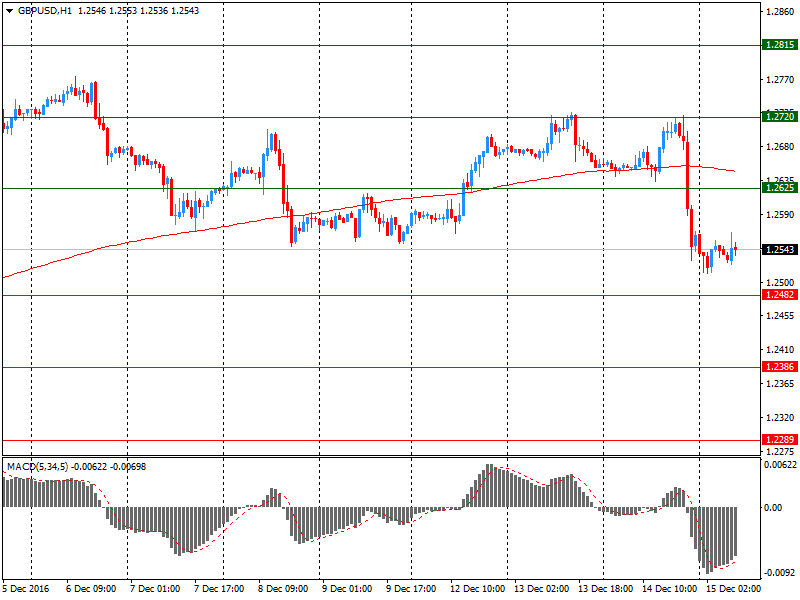Click the 1.2500 price scale value
The height and width of the screenshot is (600, 800).
[x=780, y=283]
